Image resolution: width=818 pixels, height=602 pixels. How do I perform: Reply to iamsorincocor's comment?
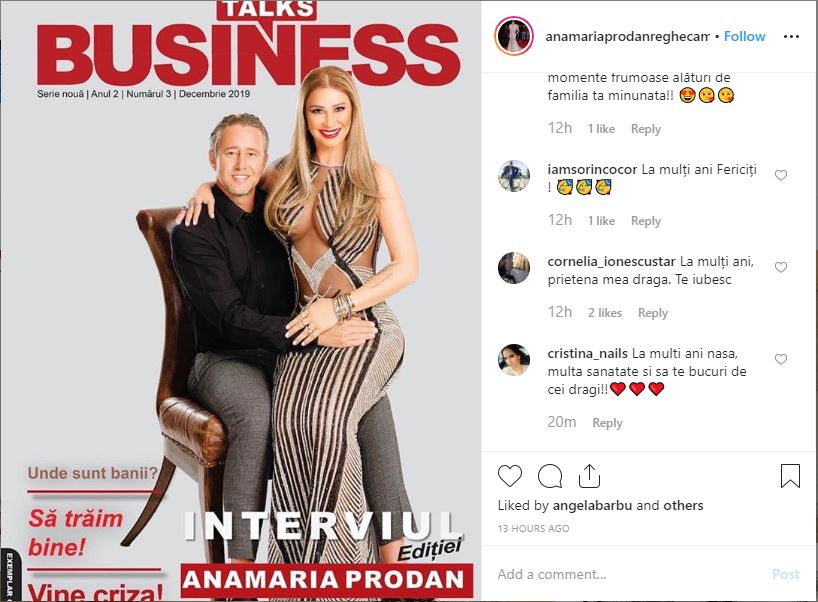[646, 221]
